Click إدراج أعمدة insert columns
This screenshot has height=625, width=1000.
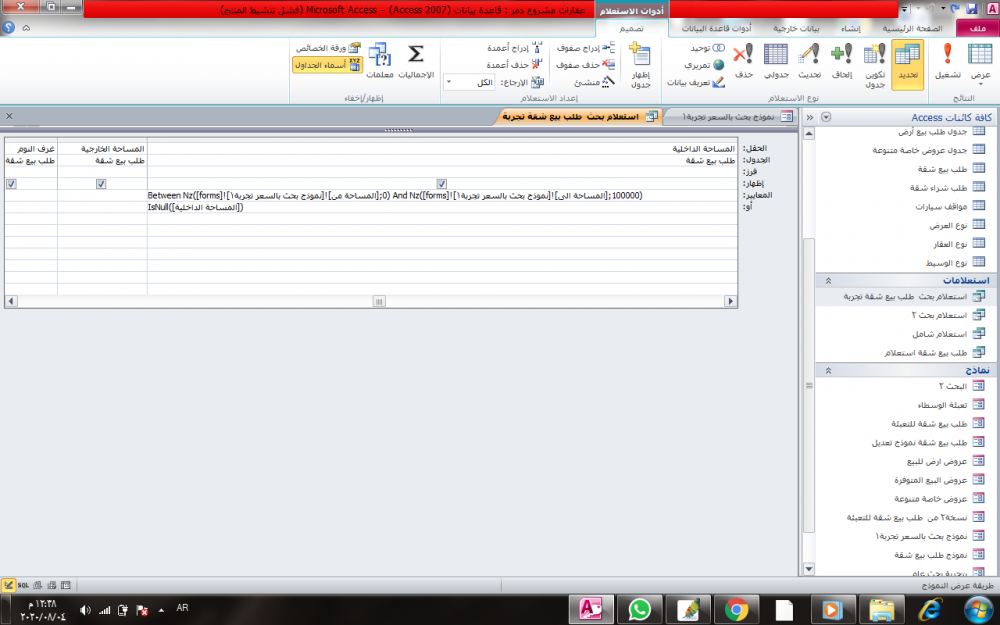click(x=514, y=48)
